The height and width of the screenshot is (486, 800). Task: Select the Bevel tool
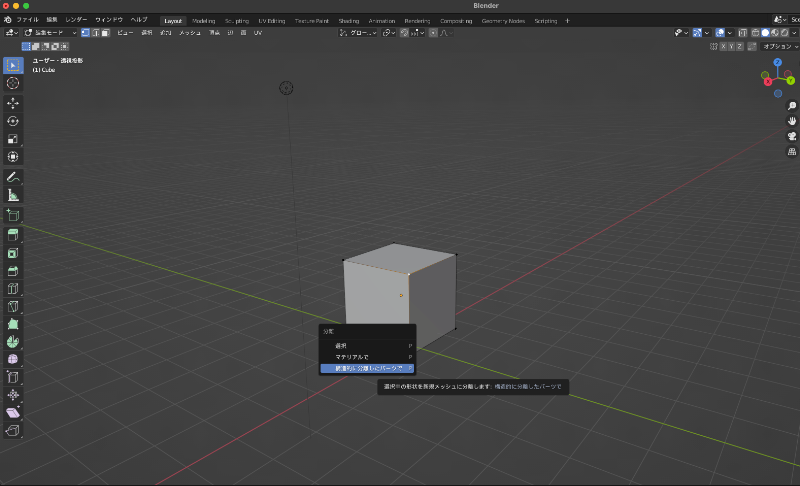pos(13,271)
